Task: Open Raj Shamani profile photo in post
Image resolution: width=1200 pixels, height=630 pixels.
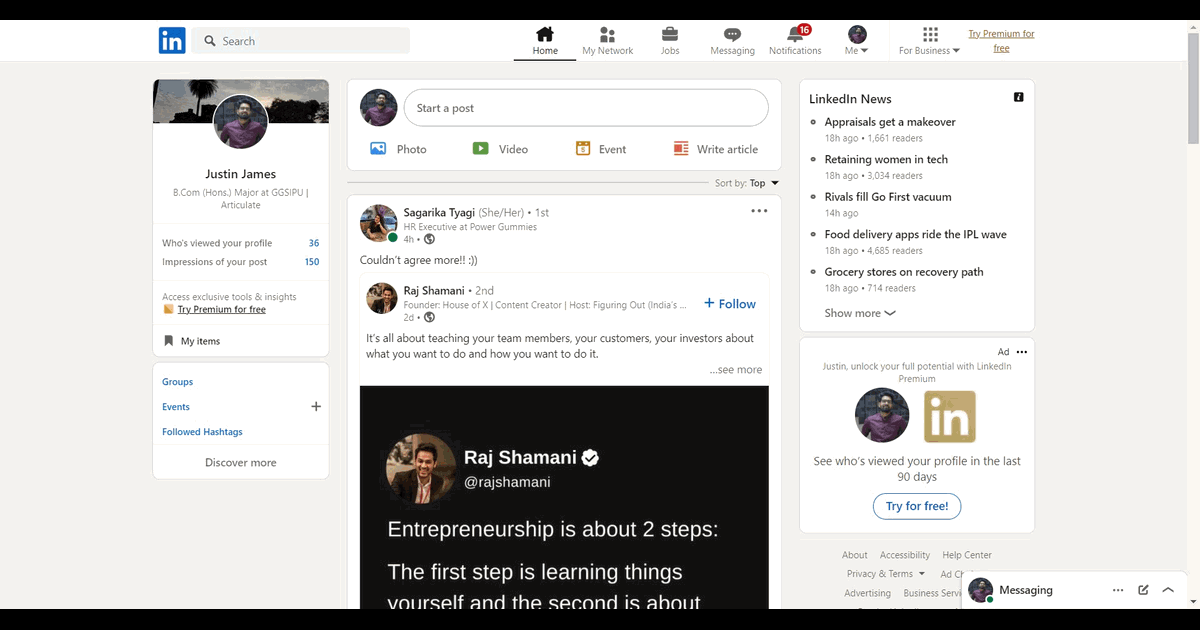Action: 381,298
